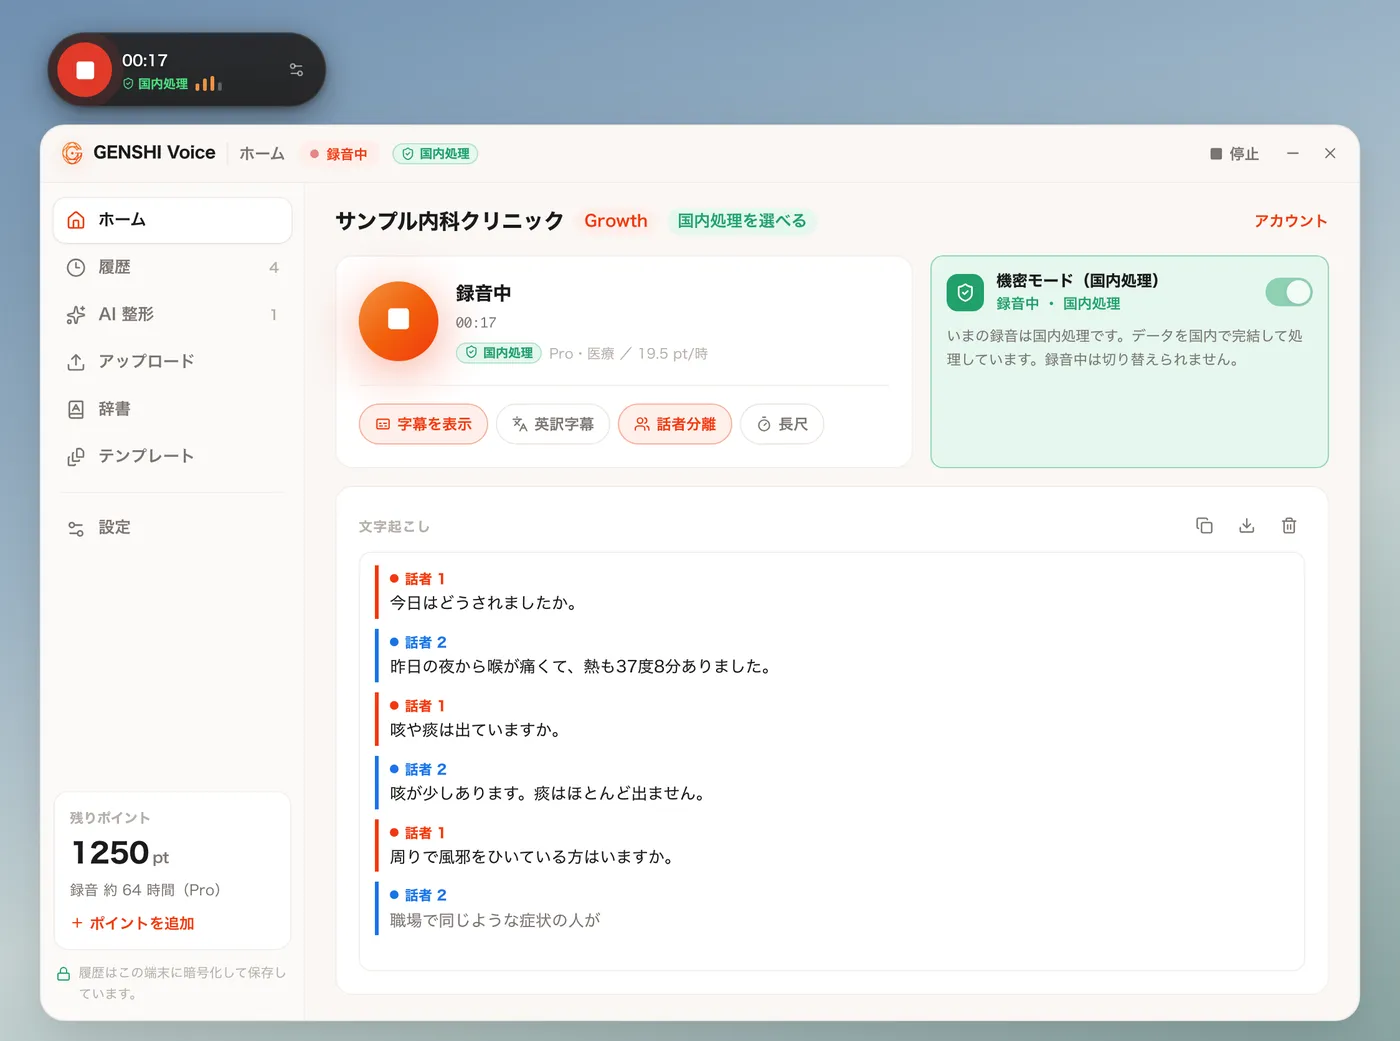This screenshot has width=1400, height=1041.
Task: Click the line 咳が少しあります。
Action: coord(549,793)
